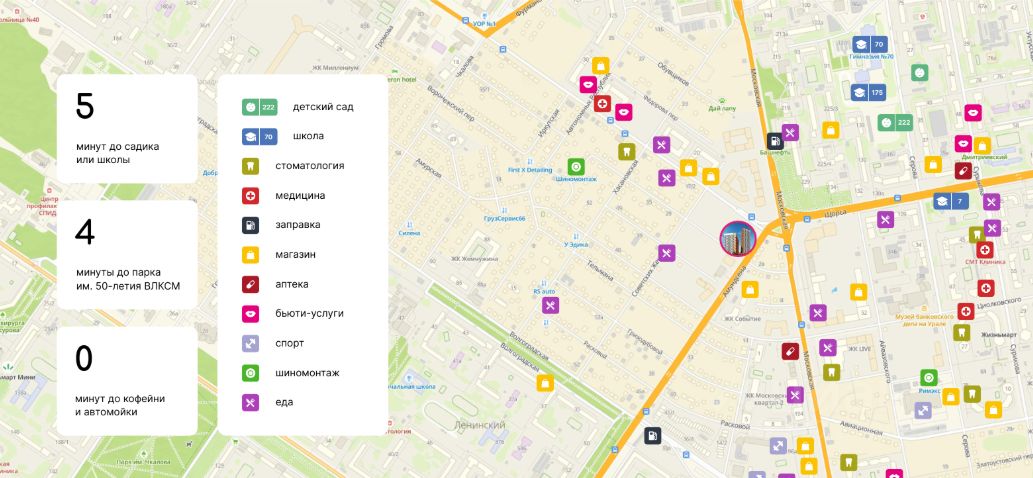Select the бьюти-услуги lips icon in legend
1033x478 pixels.
point(250,314)
